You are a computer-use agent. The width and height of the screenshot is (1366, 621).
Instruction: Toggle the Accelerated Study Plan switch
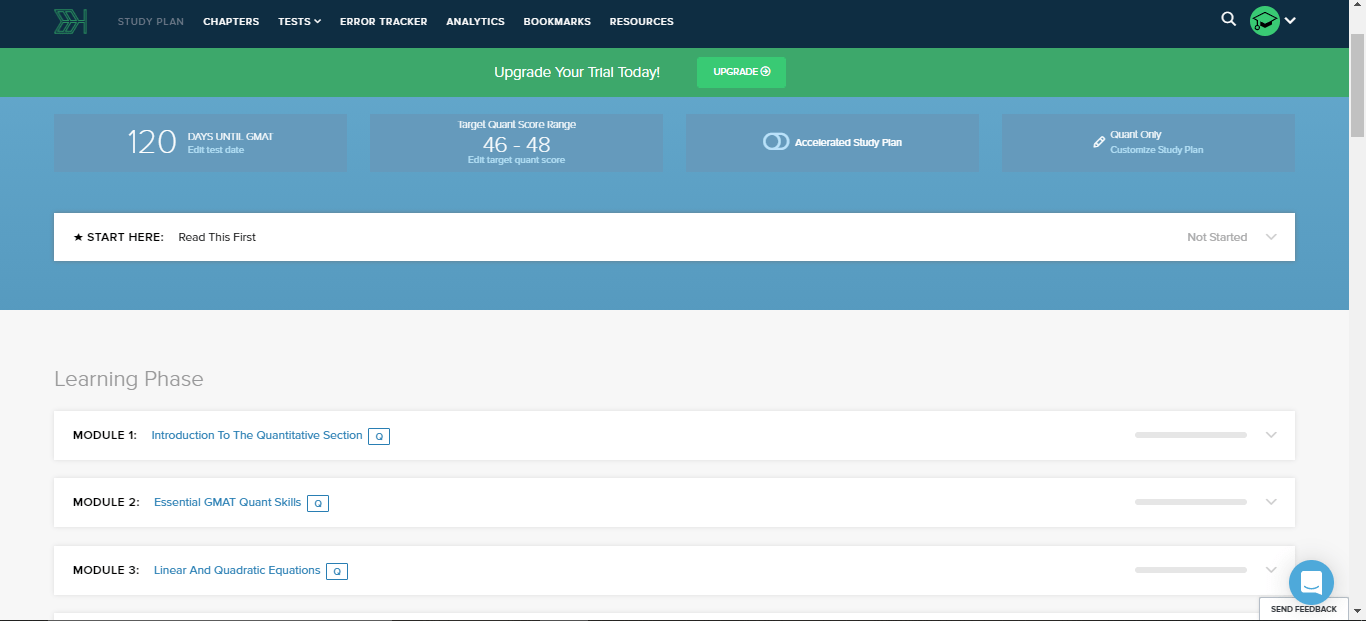point(776,142)
